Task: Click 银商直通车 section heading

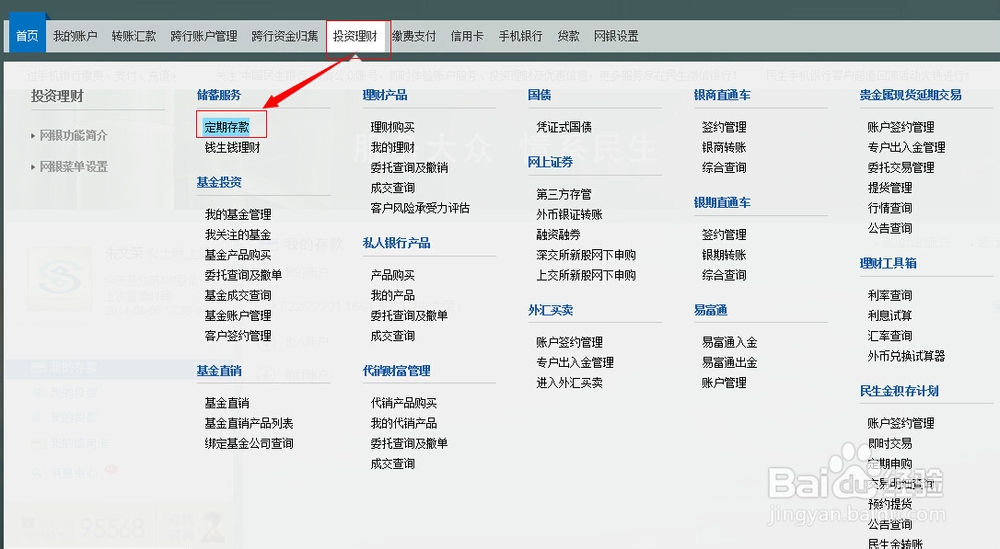Action: (722, 95)
